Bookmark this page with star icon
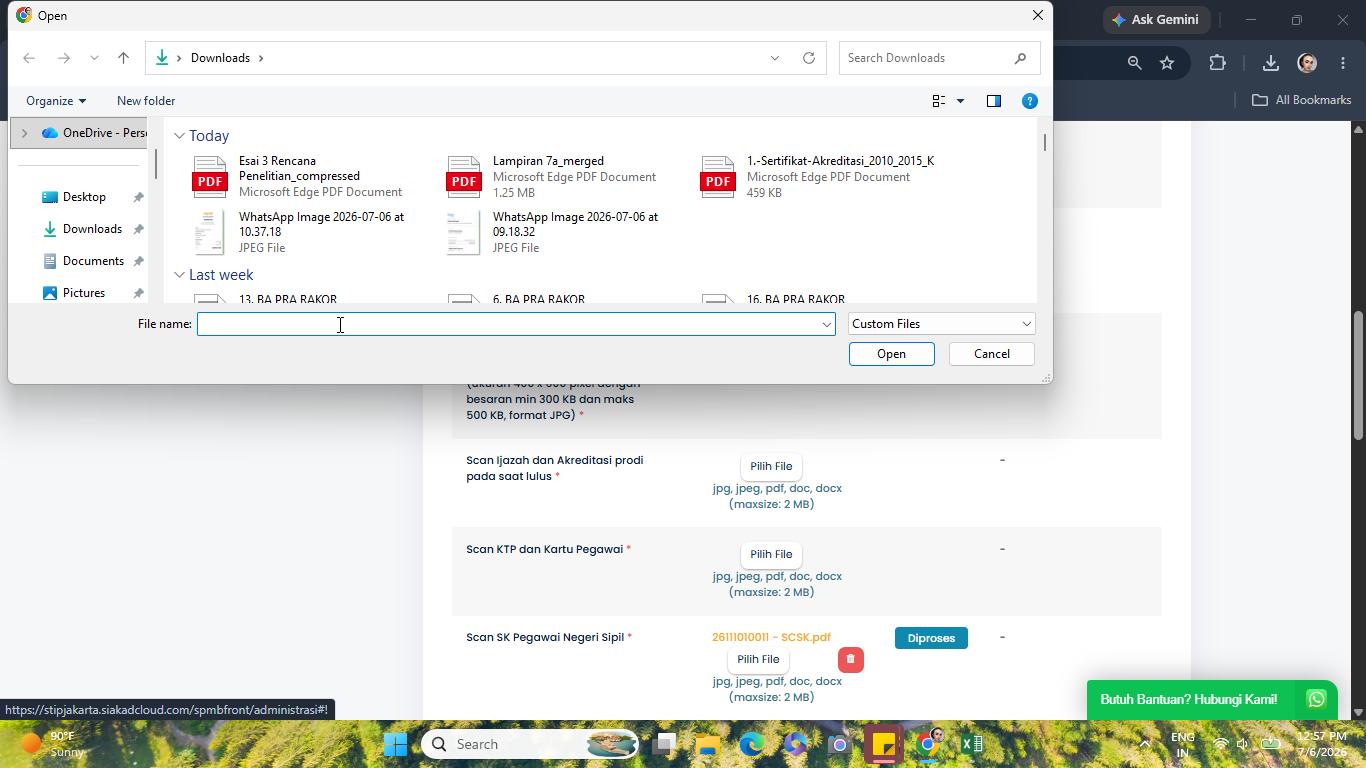Viewport: 1366px width, 768px height. (x=1166, y=63)
